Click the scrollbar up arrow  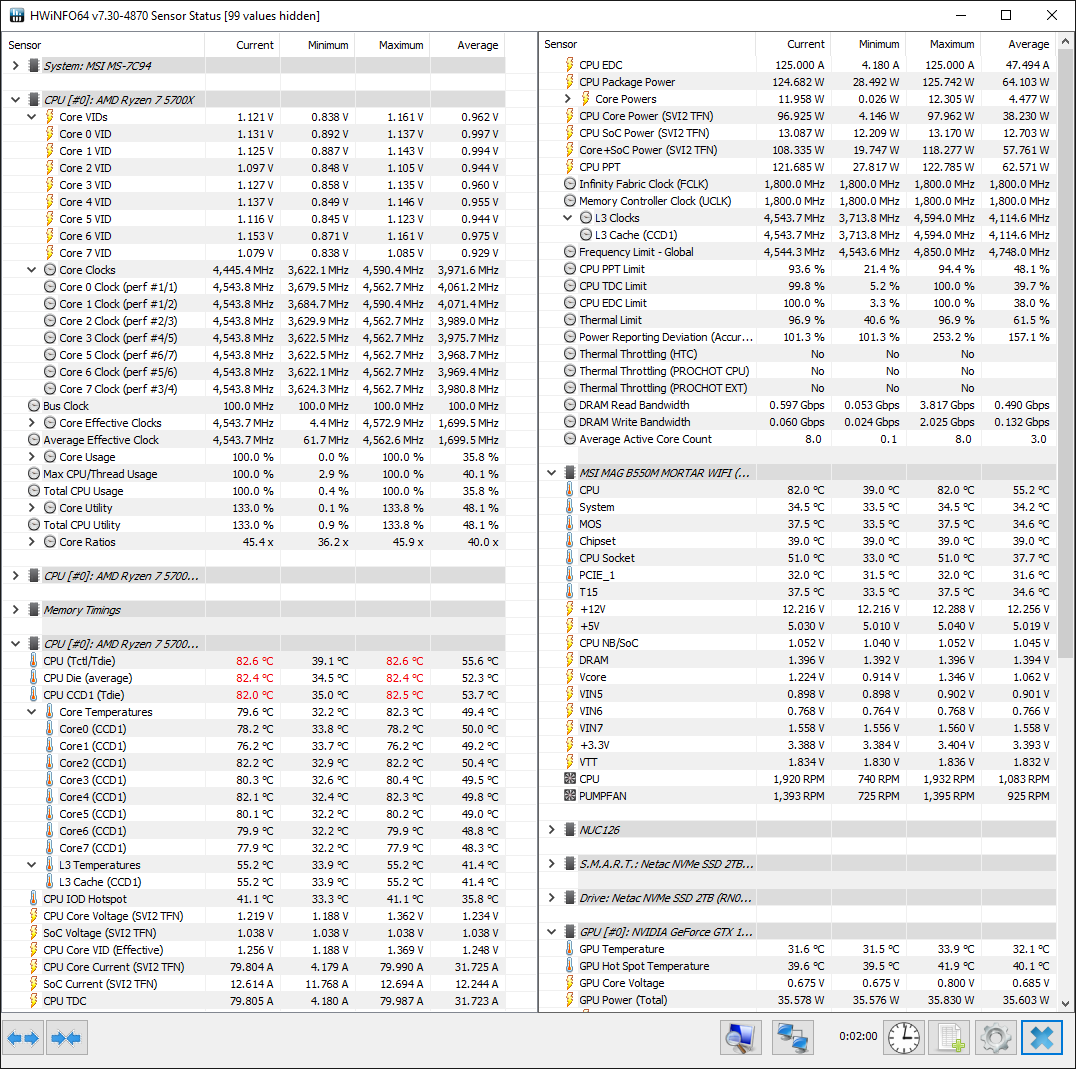(1065, 41)
